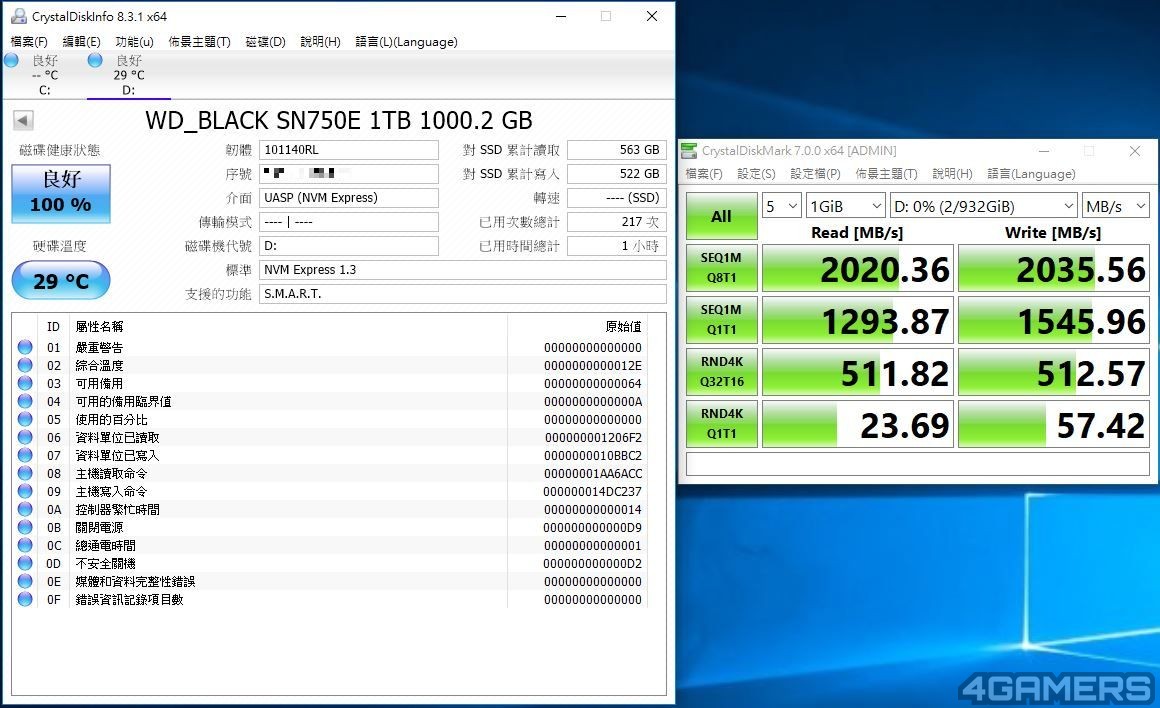Image resolution: width=1160 pixels, height=708 pixels.
Task: Open the MB/s unit dropdown
Action: (x=1115, y=206)
